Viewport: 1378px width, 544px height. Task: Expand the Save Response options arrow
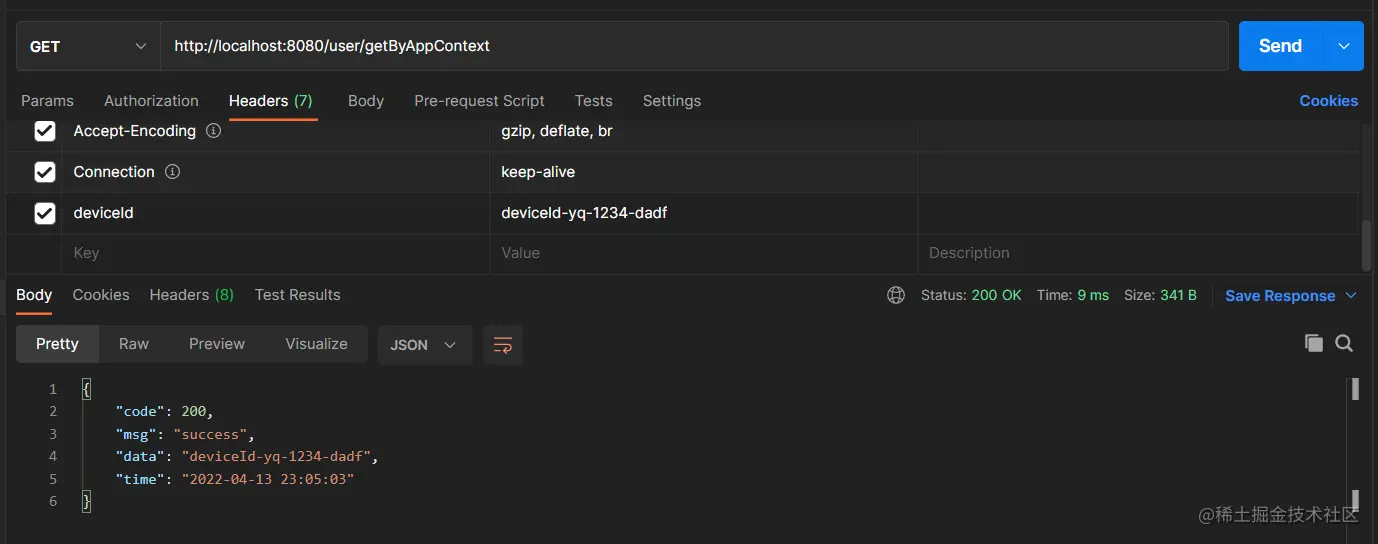coord(1351,295)
